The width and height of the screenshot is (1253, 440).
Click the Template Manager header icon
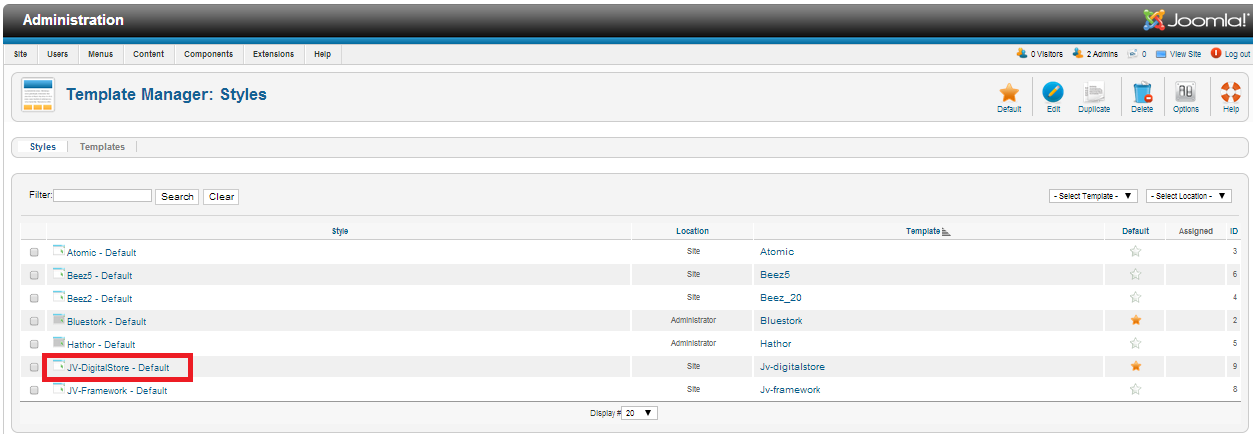click(38, 95)
